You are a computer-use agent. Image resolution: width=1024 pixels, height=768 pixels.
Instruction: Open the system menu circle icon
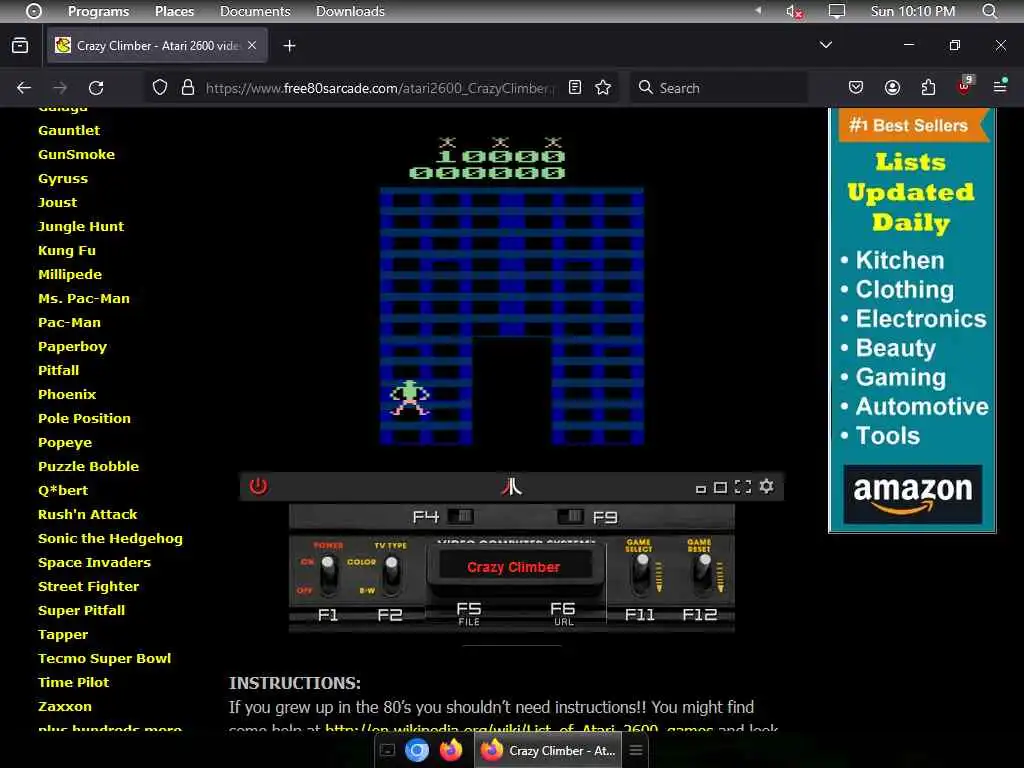pyautogui.click(x=34, y=11)
